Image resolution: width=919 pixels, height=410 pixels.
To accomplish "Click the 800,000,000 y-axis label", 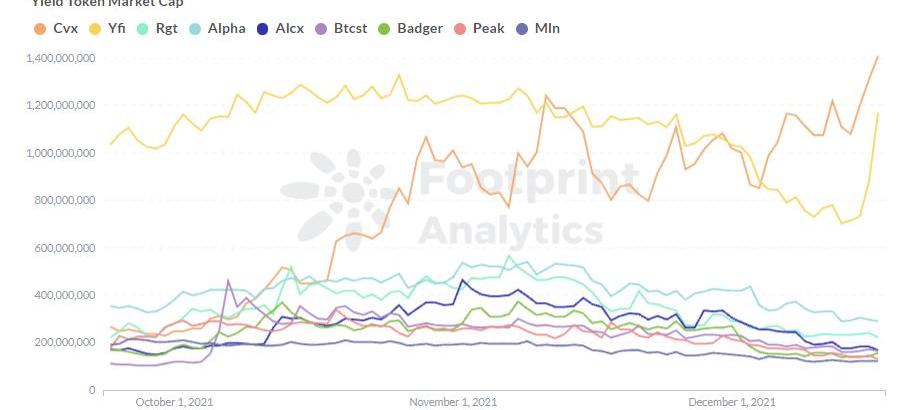I will (x=65, y=200).
